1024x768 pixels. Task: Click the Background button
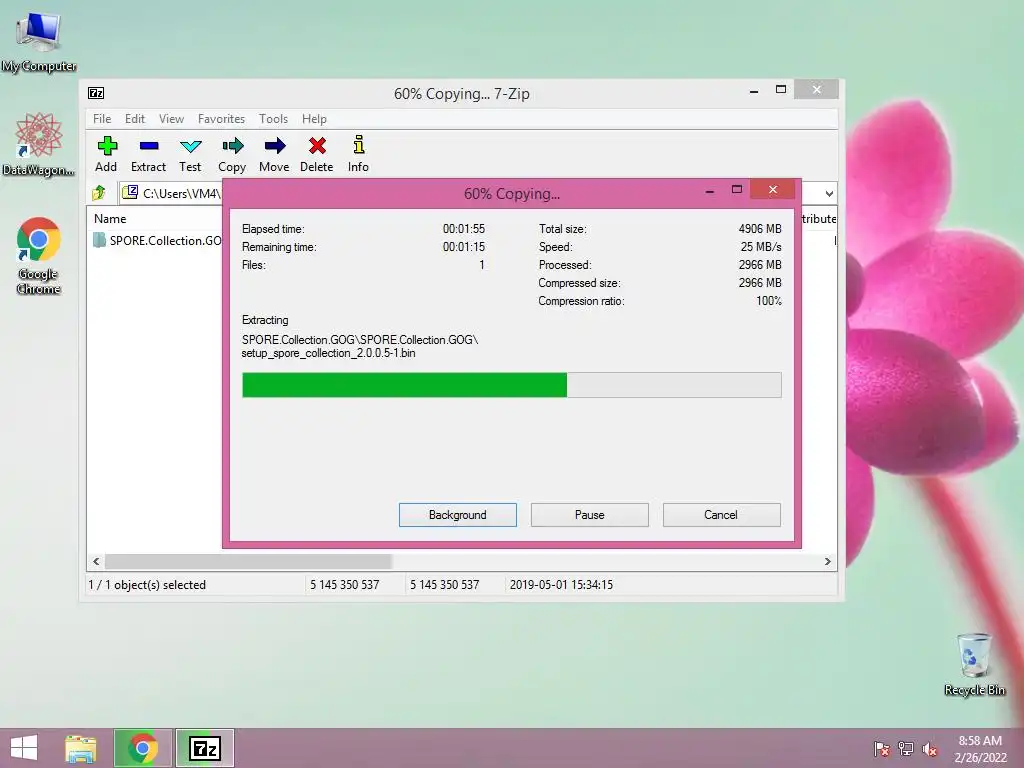[458, 515]
